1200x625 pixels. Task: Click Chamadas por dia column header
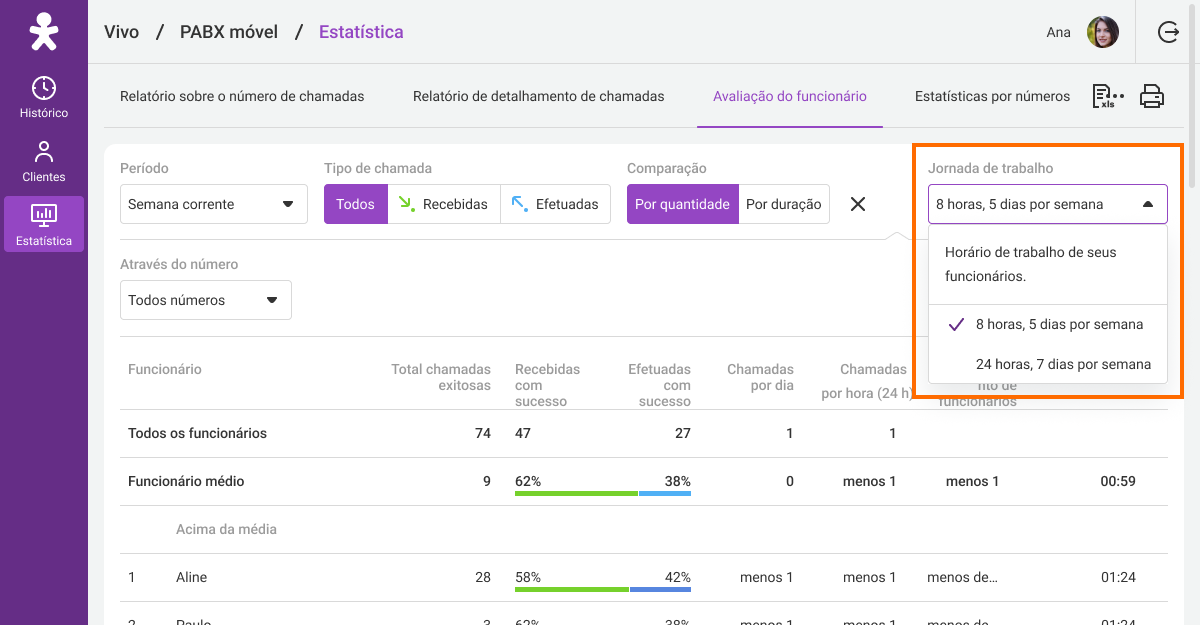[760, 377]
